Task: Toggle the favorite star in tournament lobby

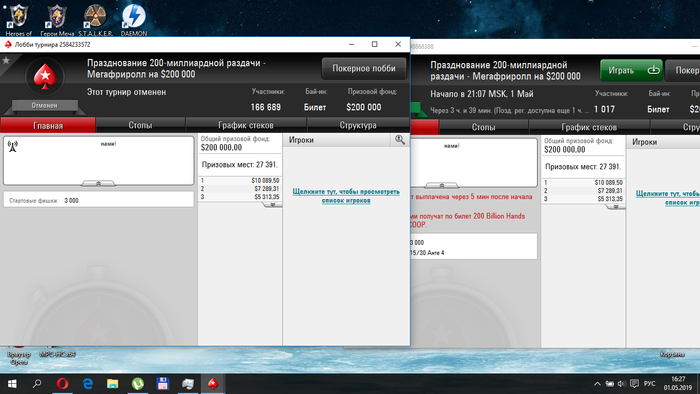Action: tap(6, 60)
